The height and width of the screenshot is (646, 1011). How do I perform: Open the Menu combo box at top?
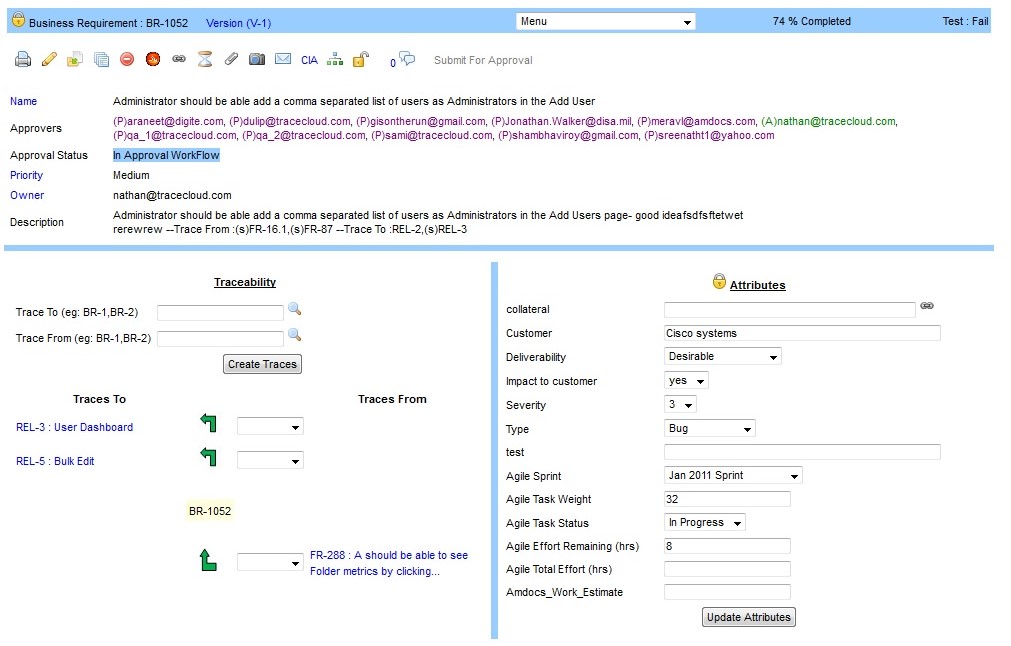point(605,20)
